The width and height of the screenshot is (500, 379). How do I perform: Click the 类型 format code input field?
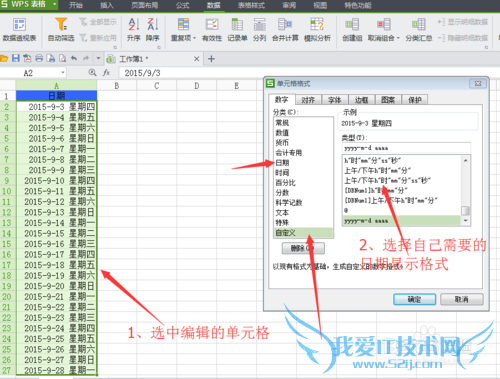pos(406,148)
